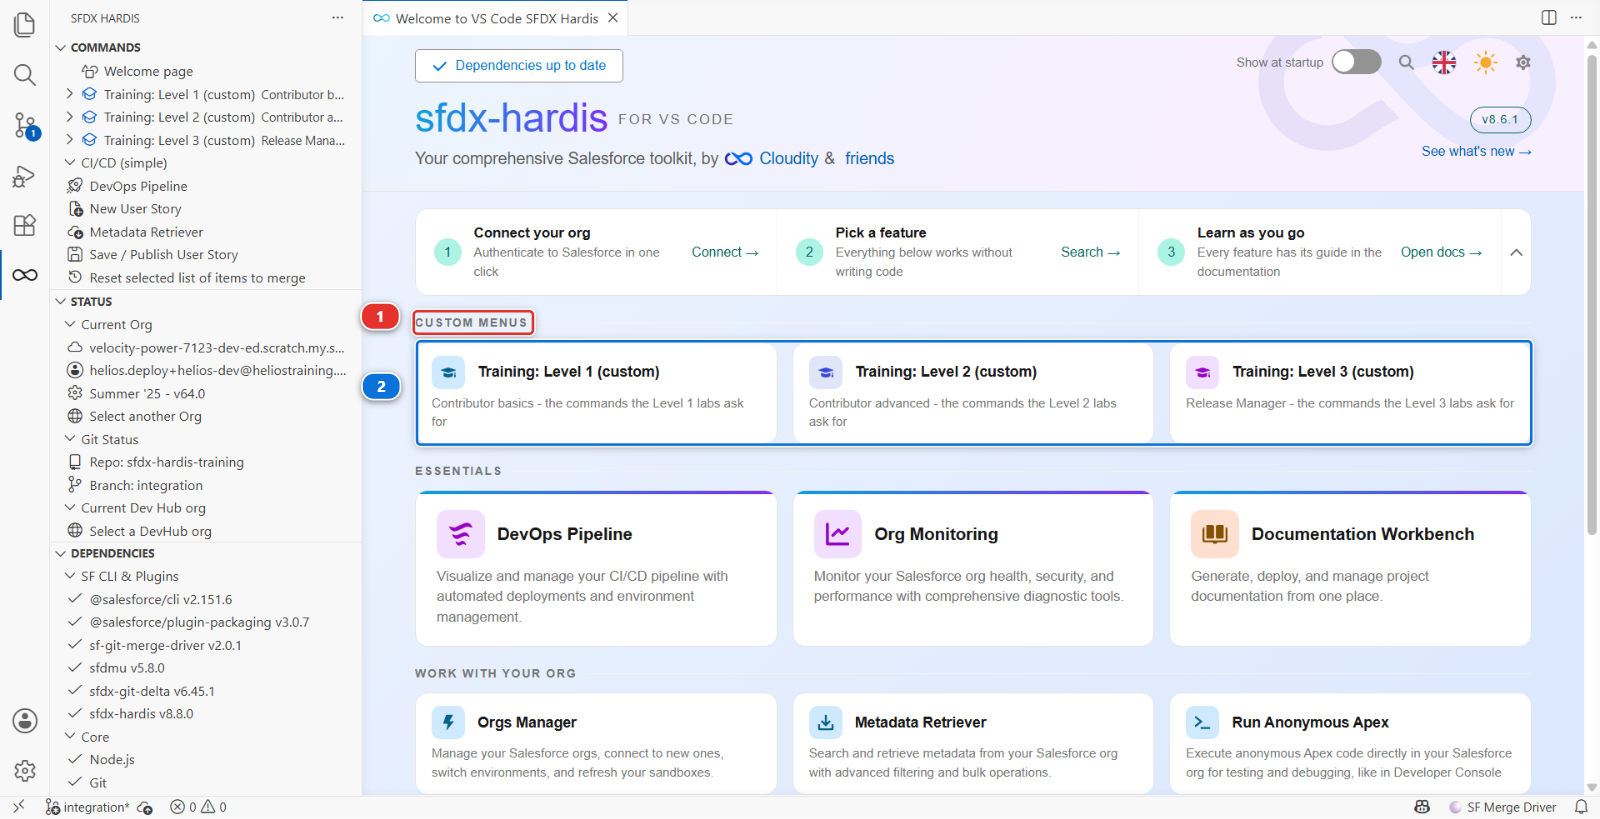Click the Run Anonymous Apex terminal icon
This screenshot has width=1600, height=819.
click(1202, 722)
